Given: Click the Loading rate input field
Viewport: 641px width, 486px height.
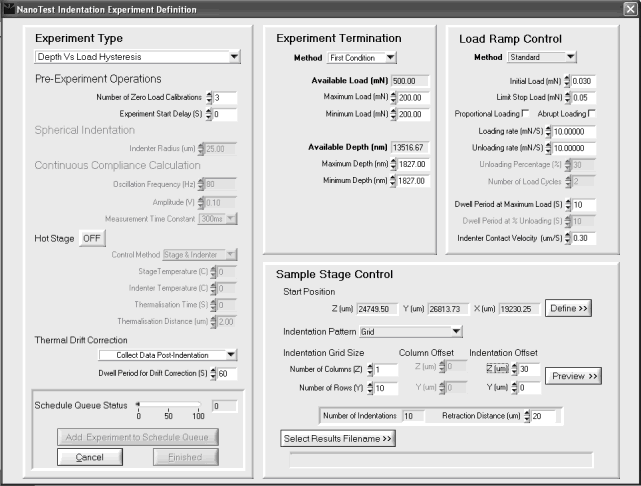Looking at the screenshot, I should tap(574, 132).
